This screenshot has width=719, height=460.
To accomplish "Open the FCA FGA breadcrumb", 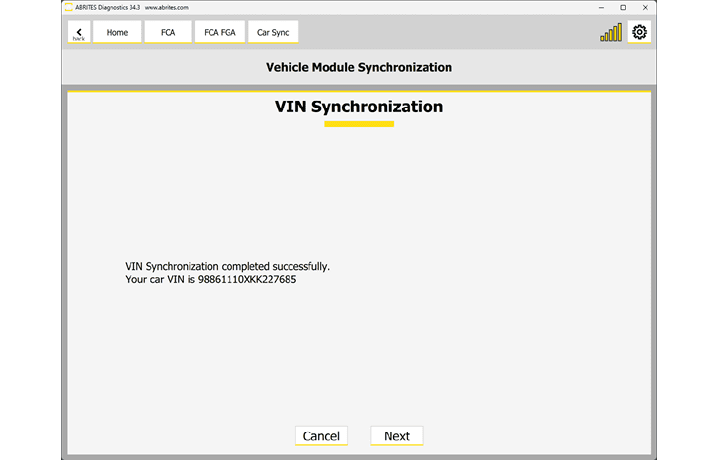I will (219, 33).
